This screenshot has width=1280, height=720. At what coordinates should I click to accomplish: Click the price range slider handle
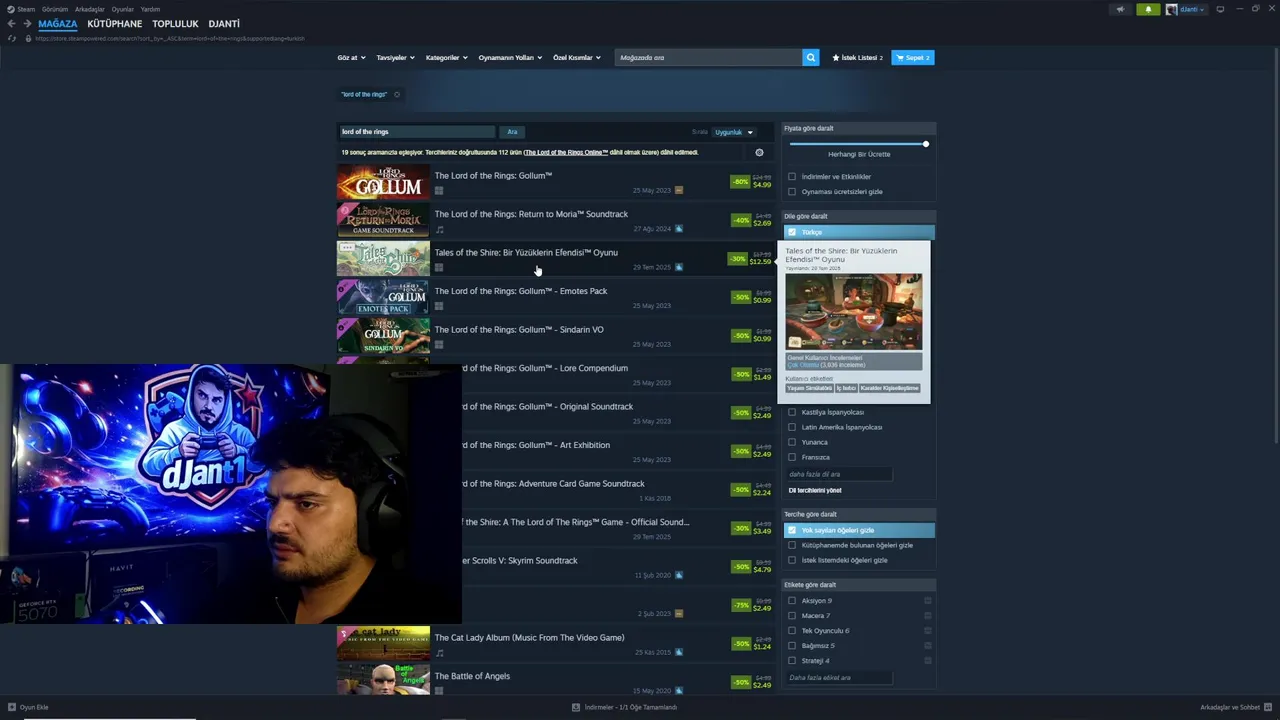point(926,144)
